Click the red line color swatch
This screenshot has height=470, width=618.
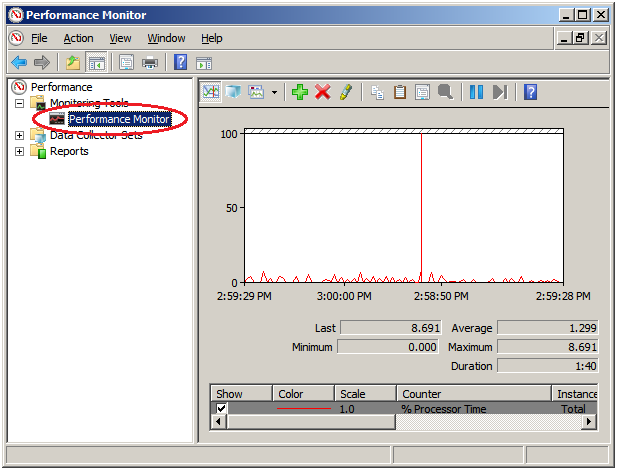click(303, 409)
